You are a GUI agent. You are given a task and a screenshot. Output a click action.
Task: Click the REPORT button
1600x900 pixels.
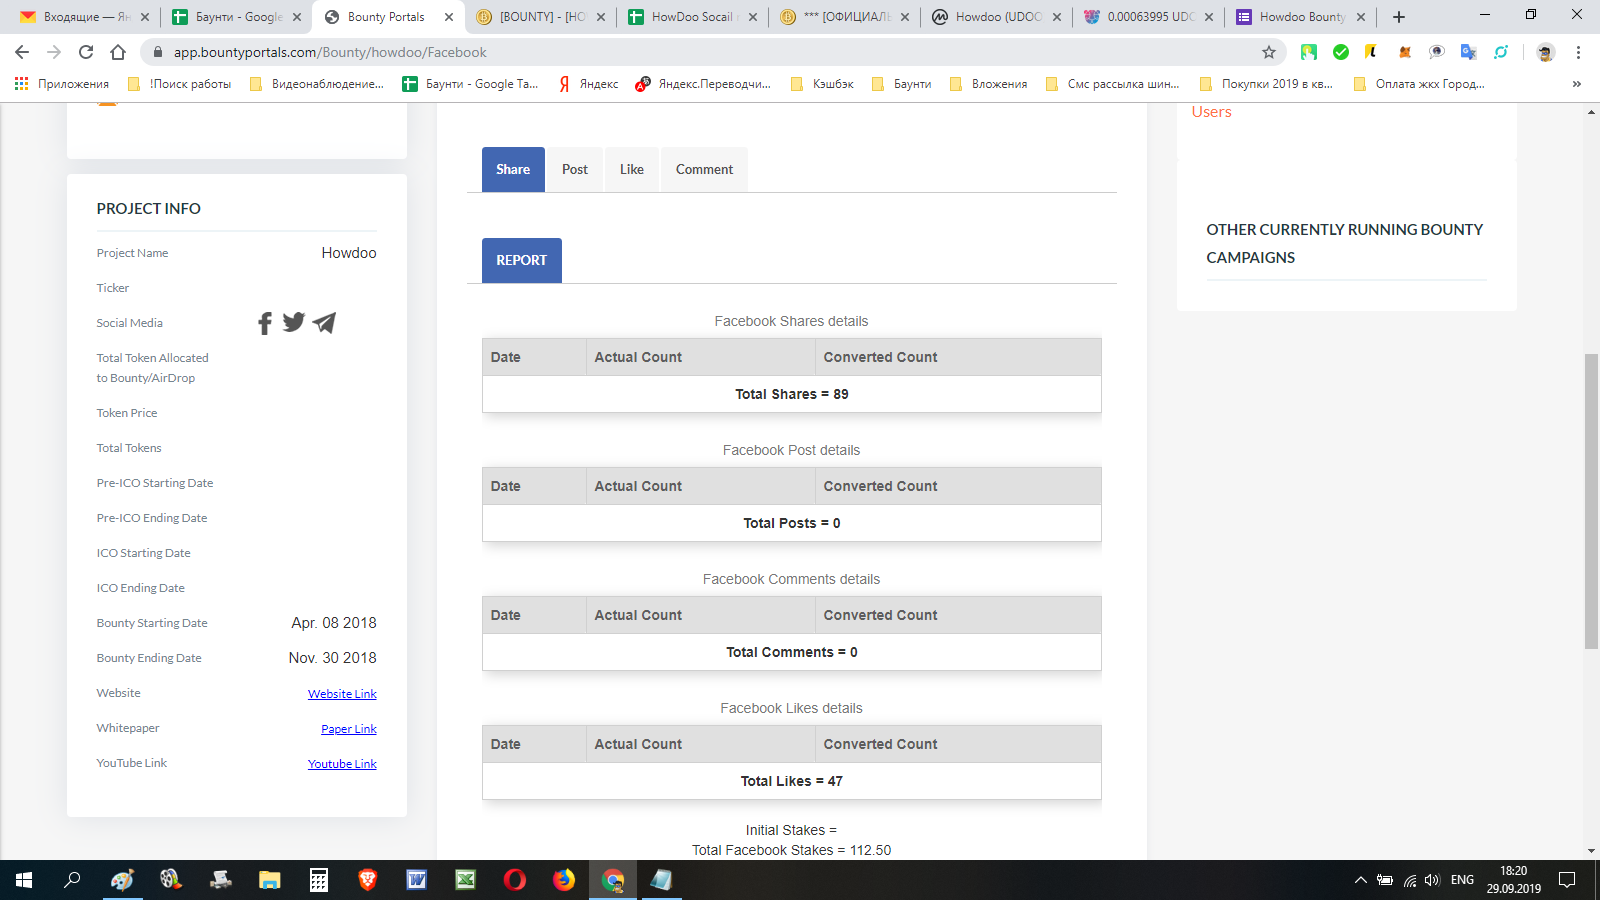coord(522,260)
